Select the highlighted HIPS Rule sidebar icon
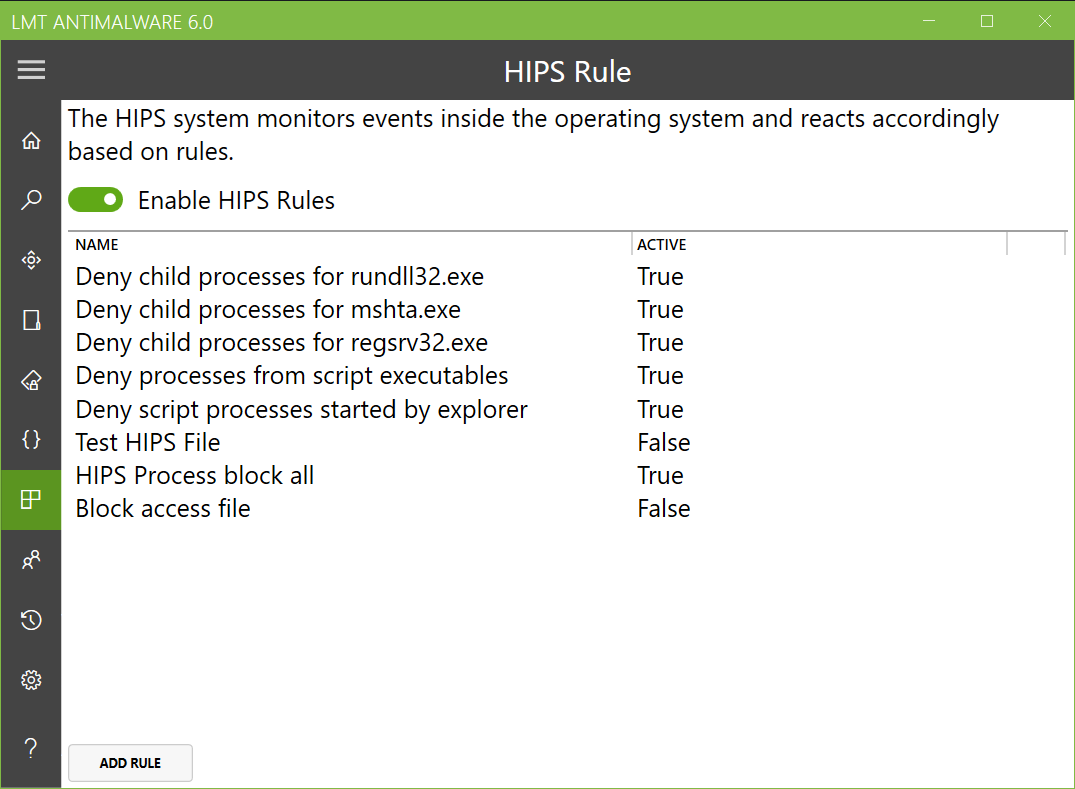Screen dimensions: 1075x789 [x=31, y=499]
